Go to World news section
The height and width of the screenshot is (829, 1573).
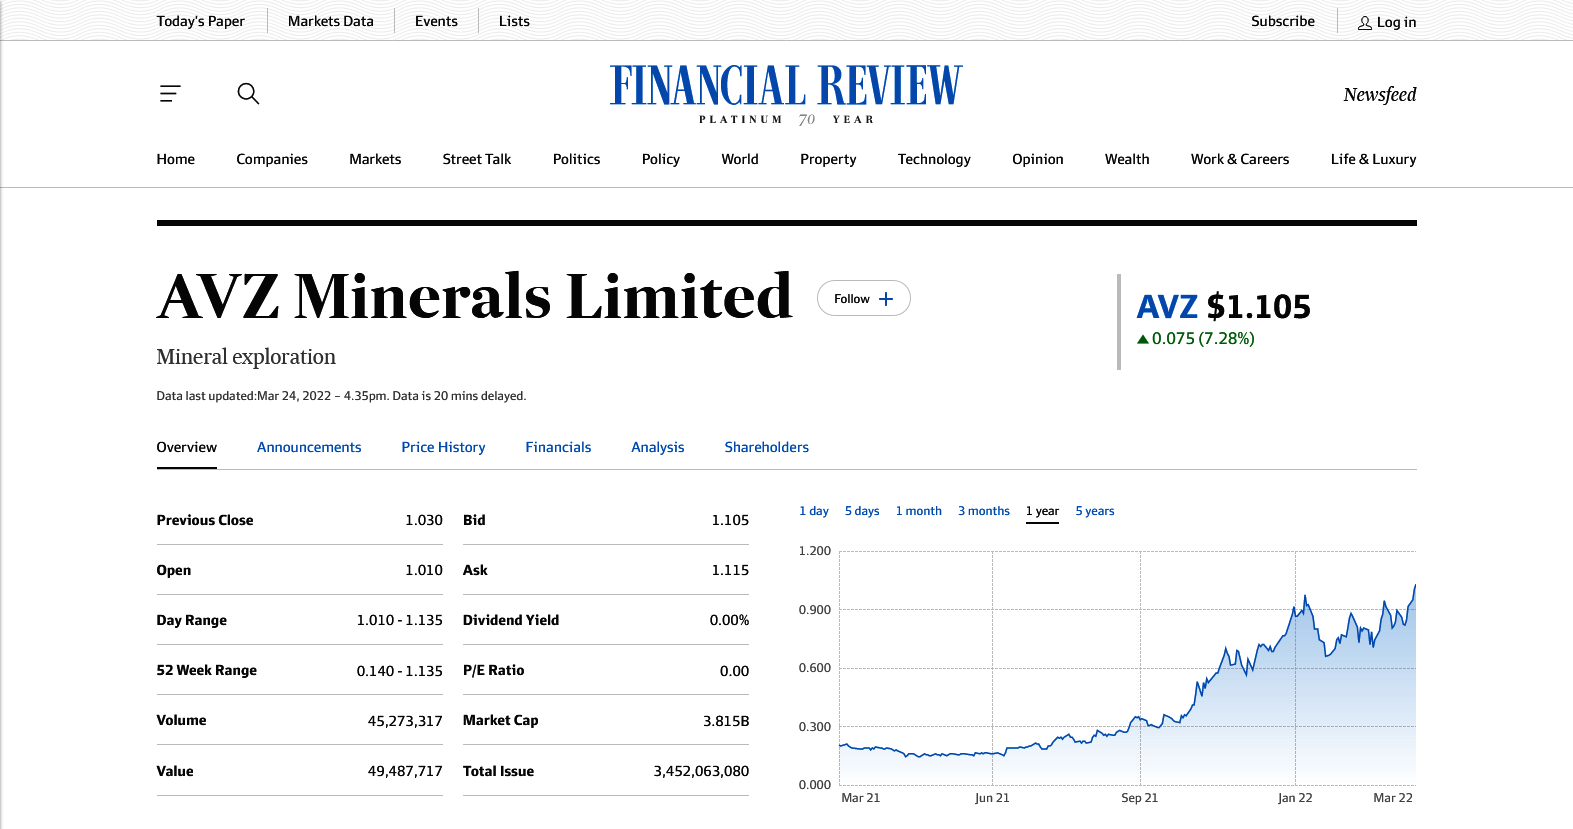coord(740,159)
